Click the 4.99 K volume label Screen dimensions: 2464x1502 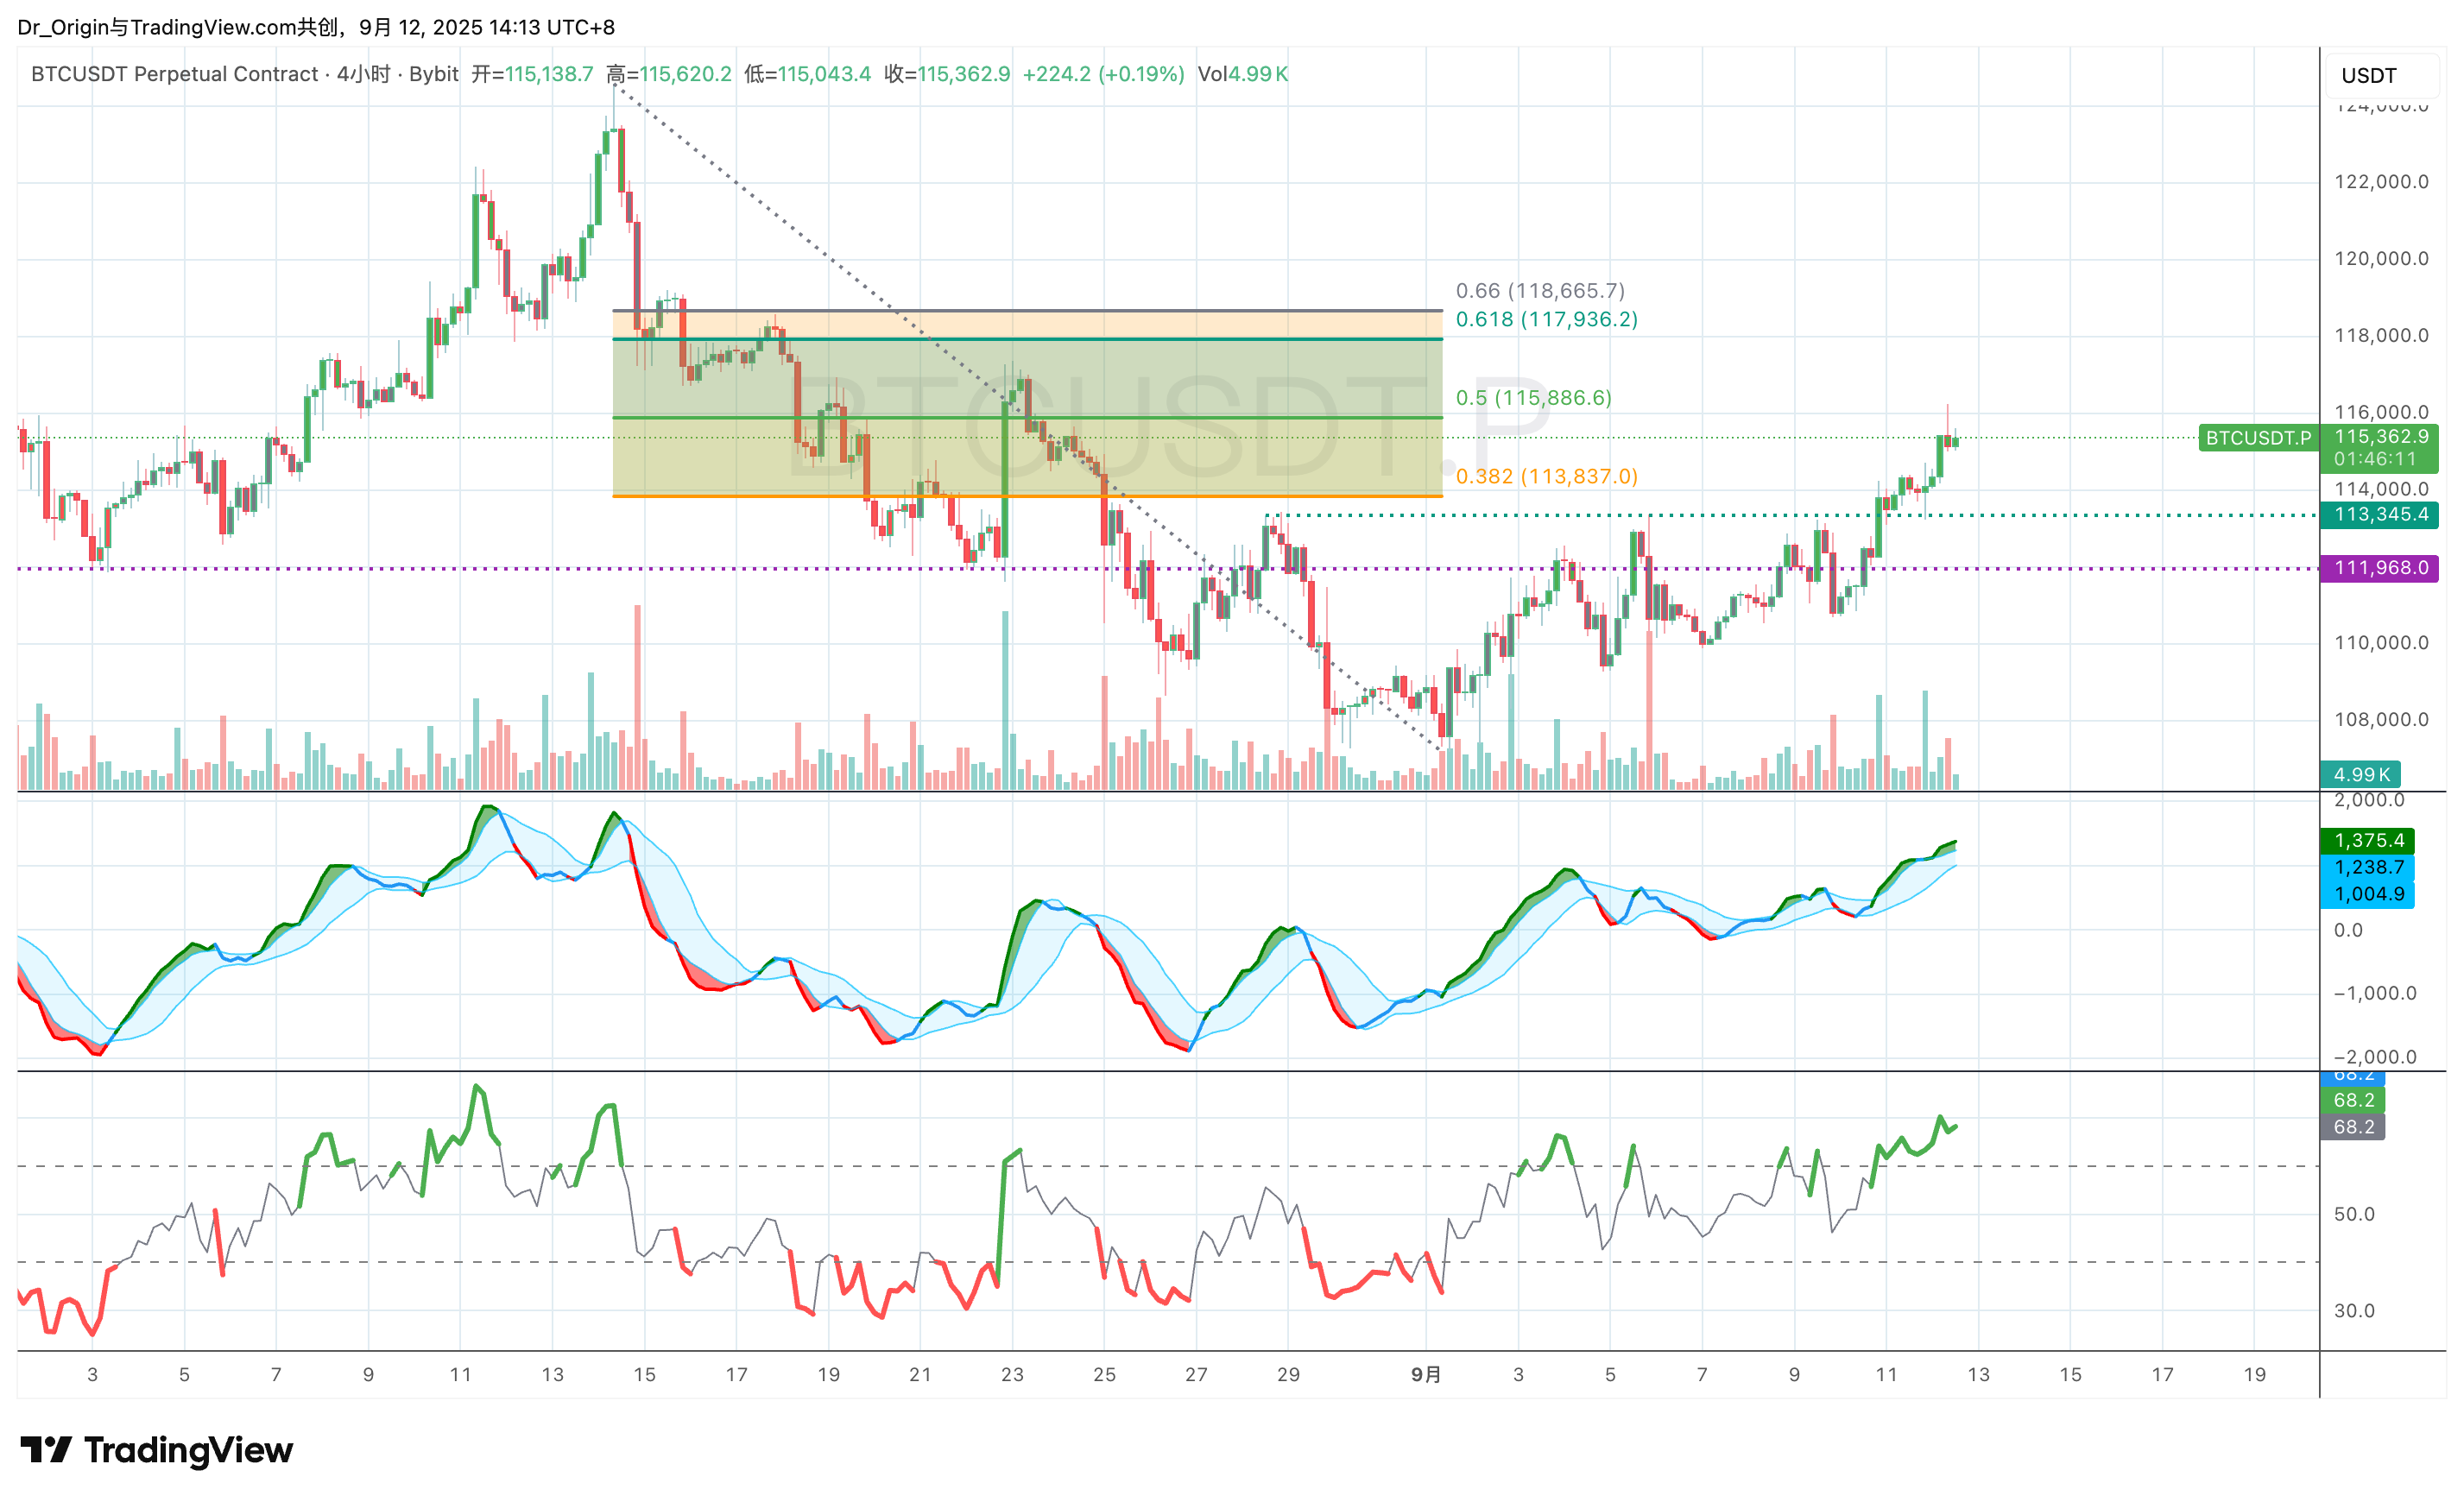(2361, 774)
